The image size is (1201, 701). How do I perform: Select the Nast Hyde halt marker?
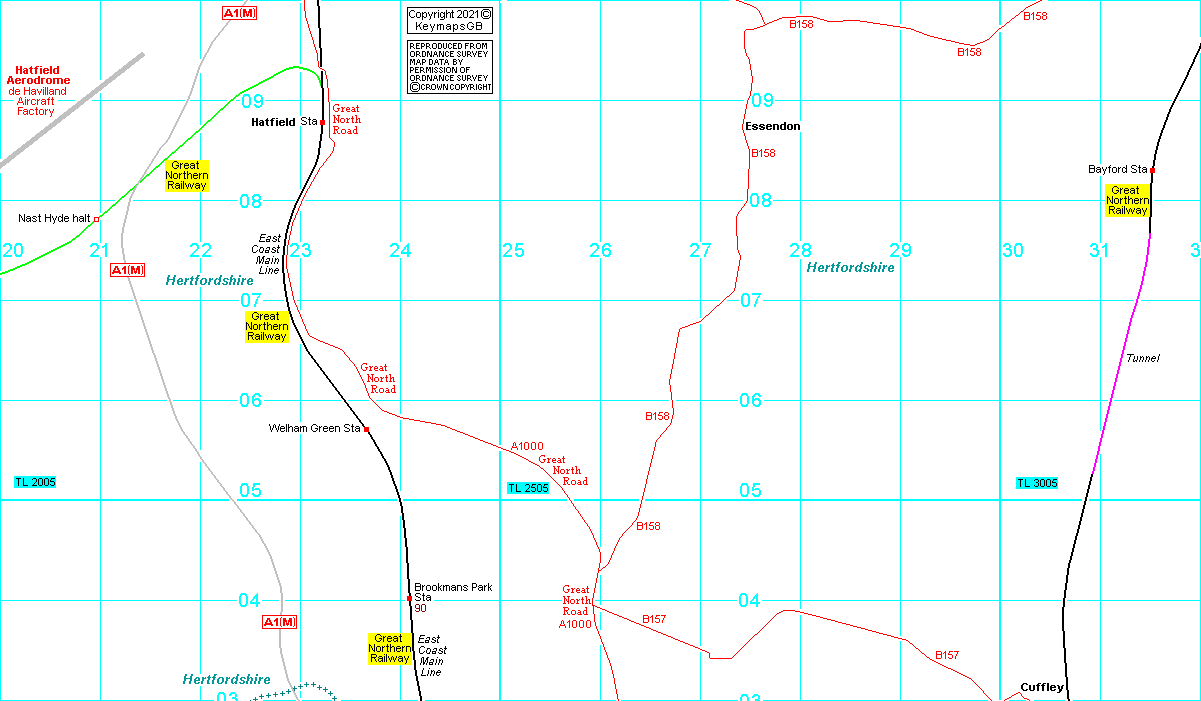pos(96,218)
